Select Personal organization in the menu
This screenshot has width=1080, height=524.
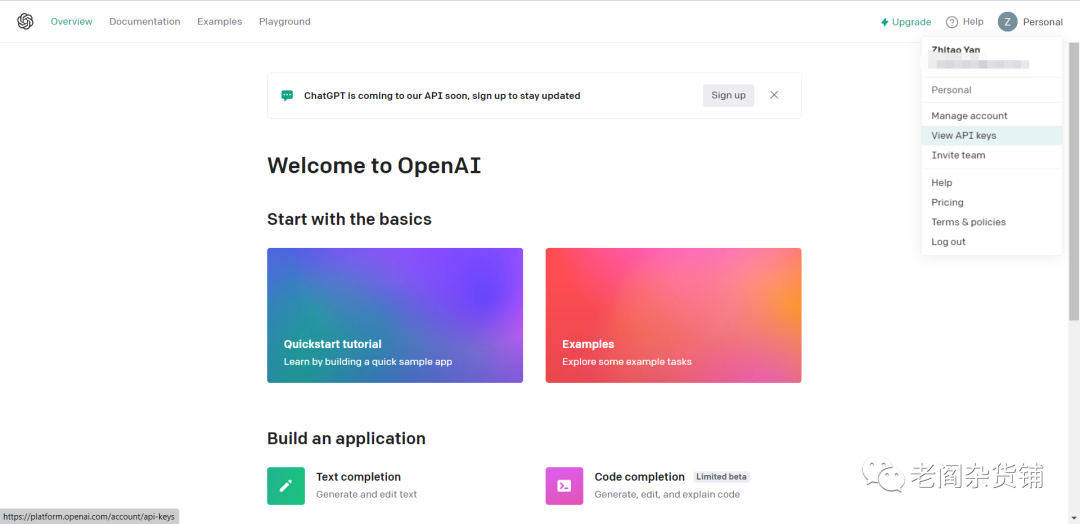992,90
